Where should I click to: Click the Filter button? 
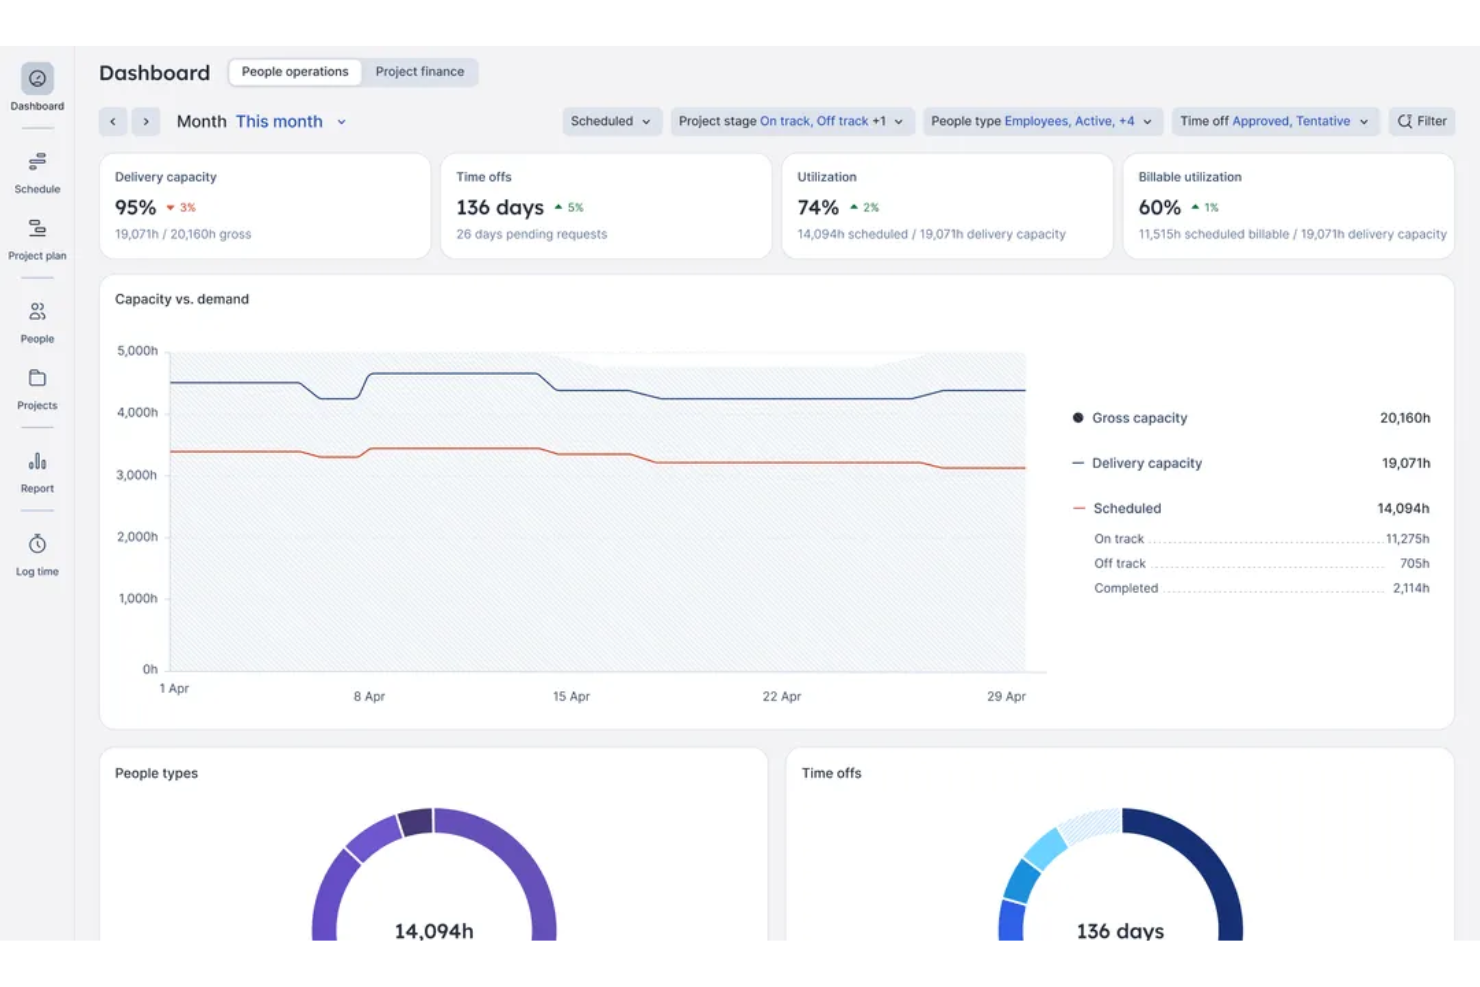coord(1422,121)
